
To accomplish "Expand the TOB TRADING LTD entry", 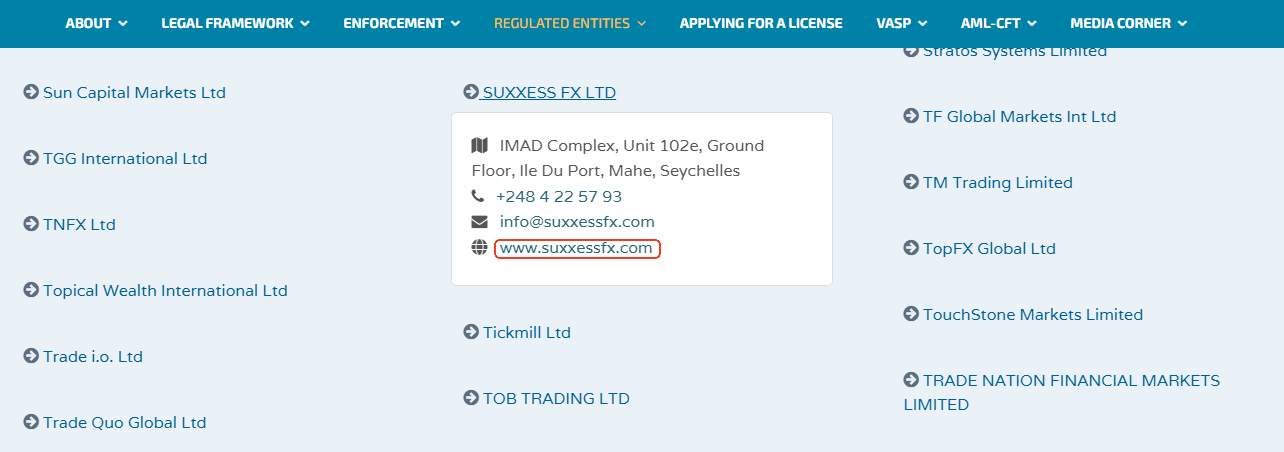I will [556, 398].
